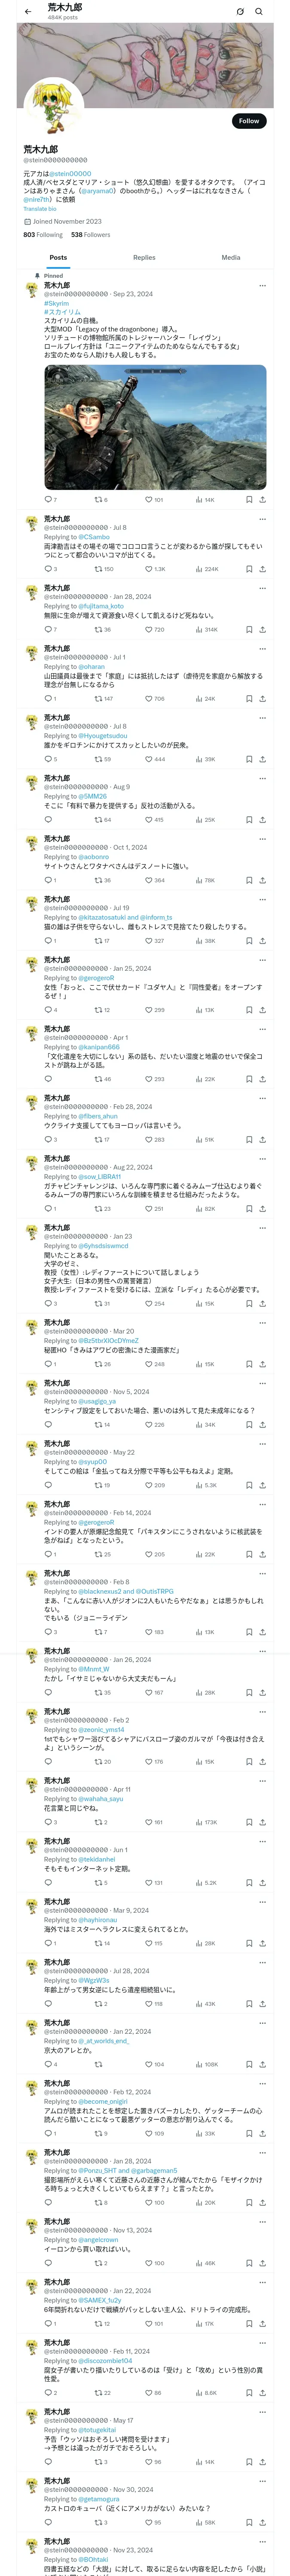Screen dimensions: 290x2576
Task: View the 538 Followers list
Action: [x=91, y=235]
